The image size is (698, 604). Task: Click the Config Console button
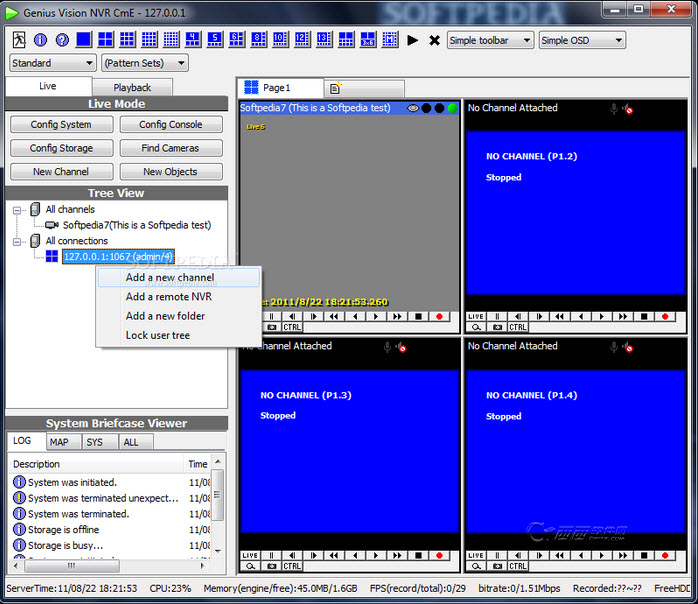(171, 125)
